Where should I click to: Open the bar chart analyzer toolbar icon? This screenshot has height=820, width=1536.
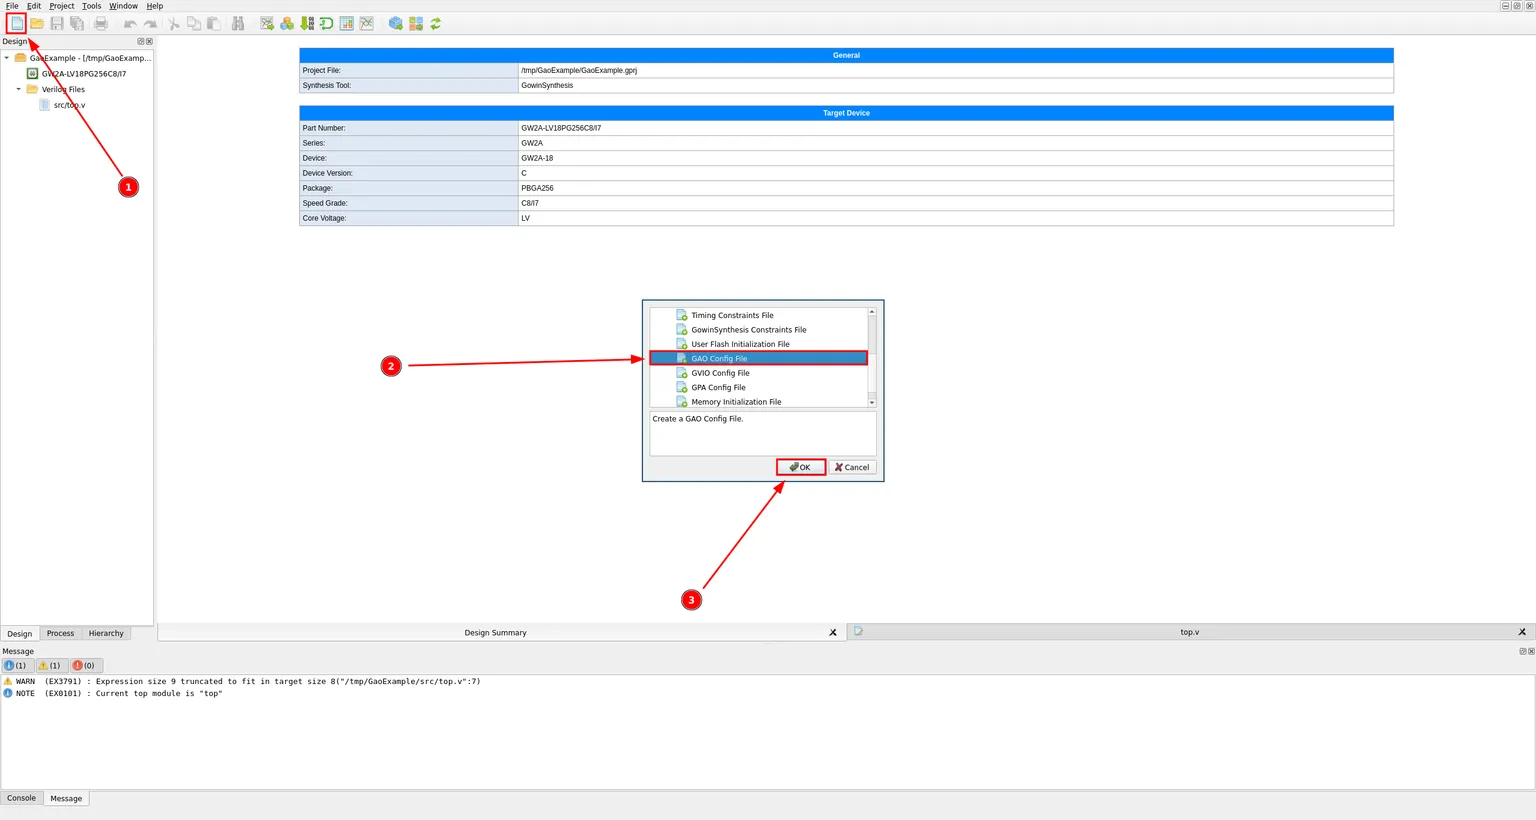pyautogui.click(x=347, y=23)
